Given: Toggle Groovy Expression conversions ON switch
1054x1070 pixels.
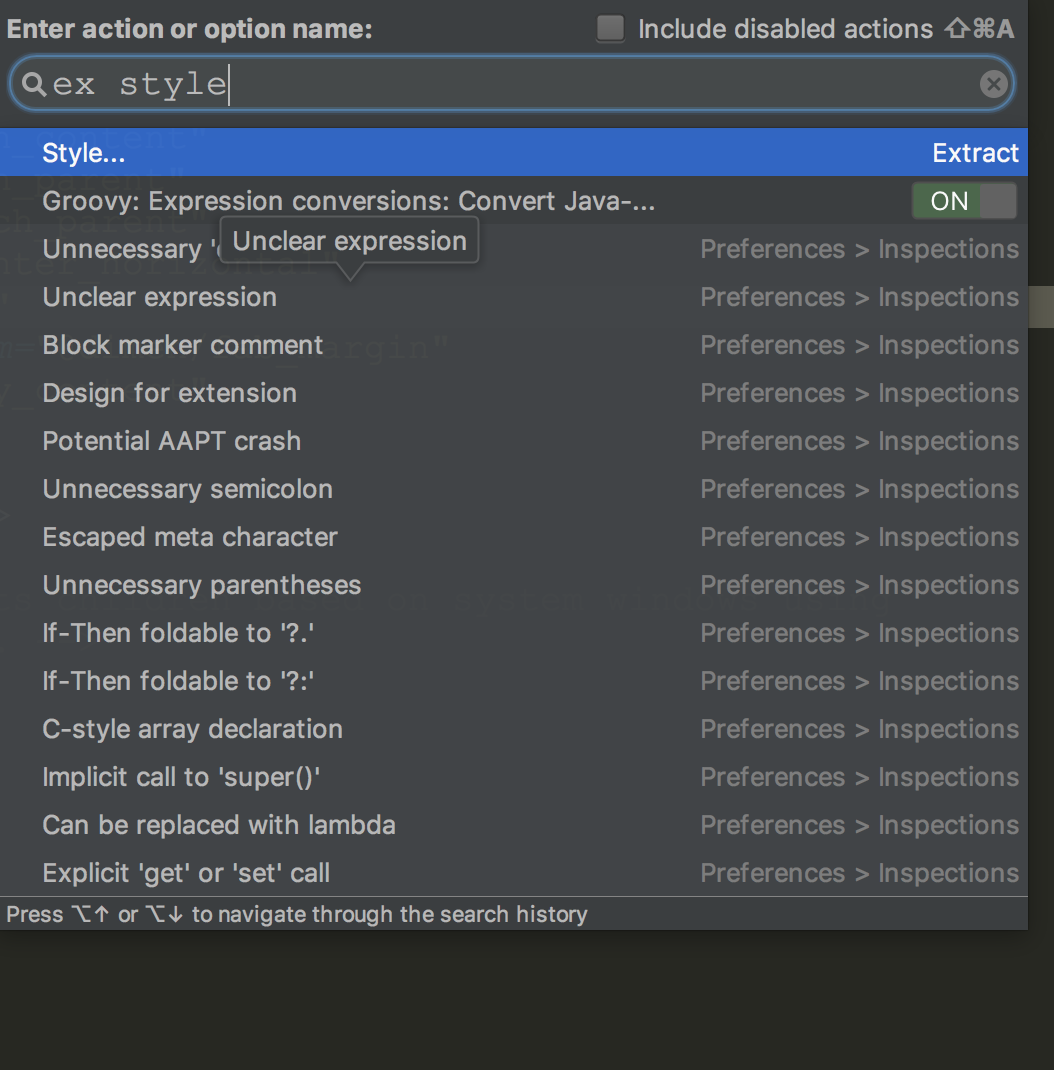Looking at the screenshot, I should click(963, 201).
